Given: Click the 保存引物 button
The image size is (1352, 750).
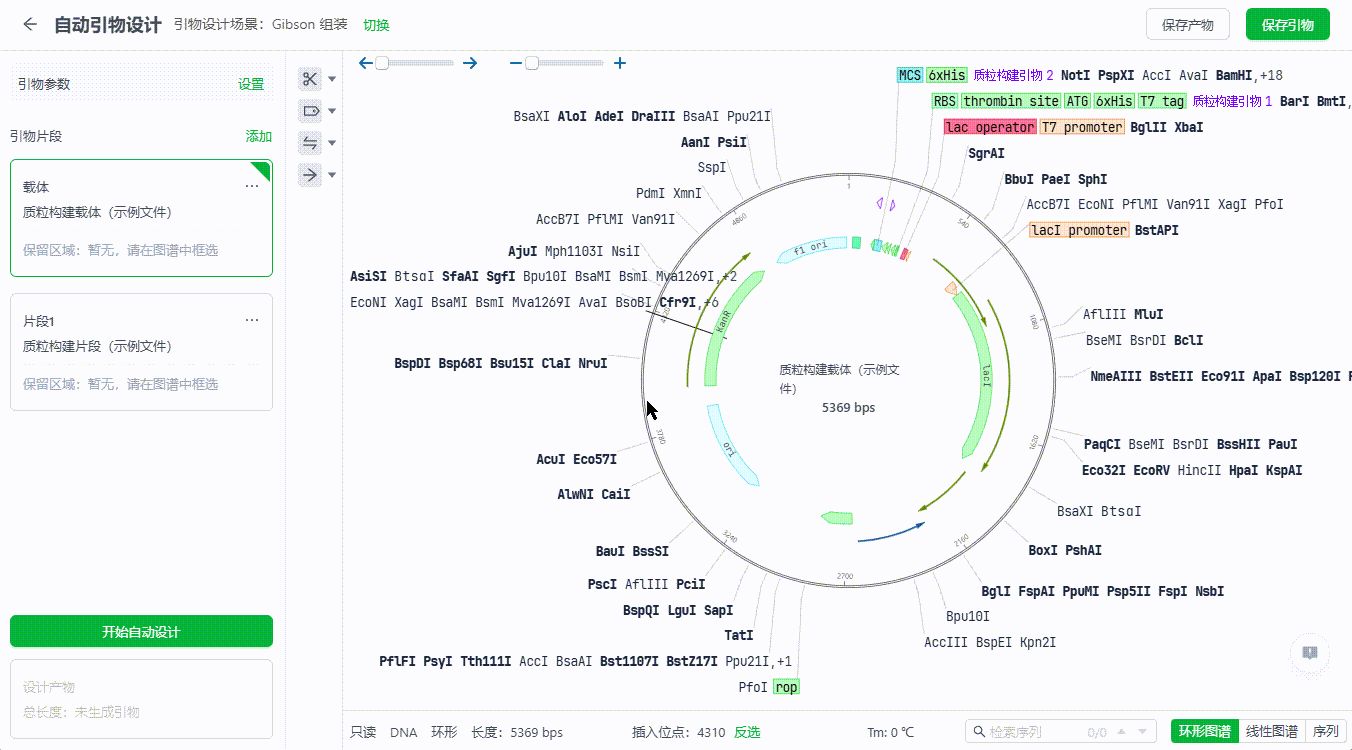Looking at the screenshot, I should coord(1287,25).
